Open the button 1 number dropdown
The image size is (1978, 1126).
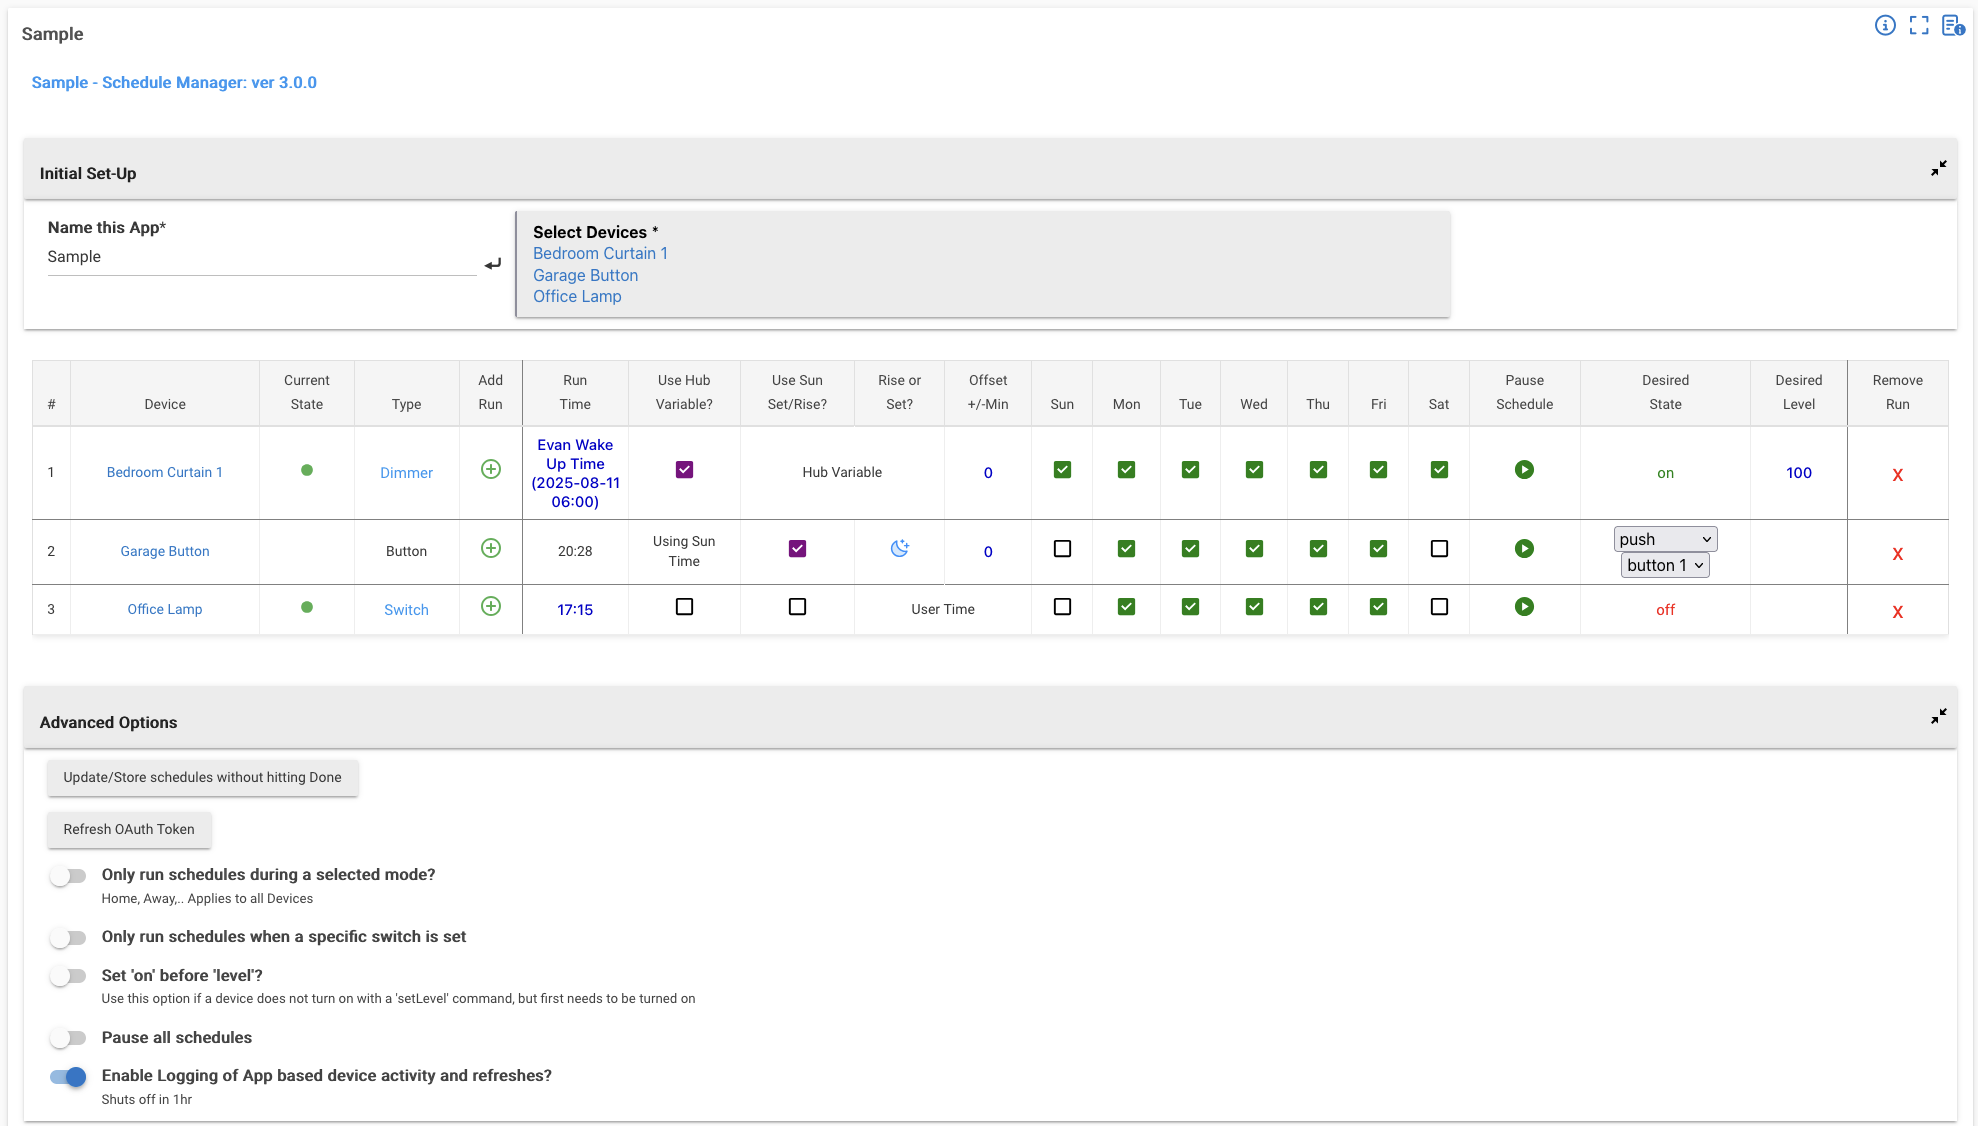[1664, 565]
